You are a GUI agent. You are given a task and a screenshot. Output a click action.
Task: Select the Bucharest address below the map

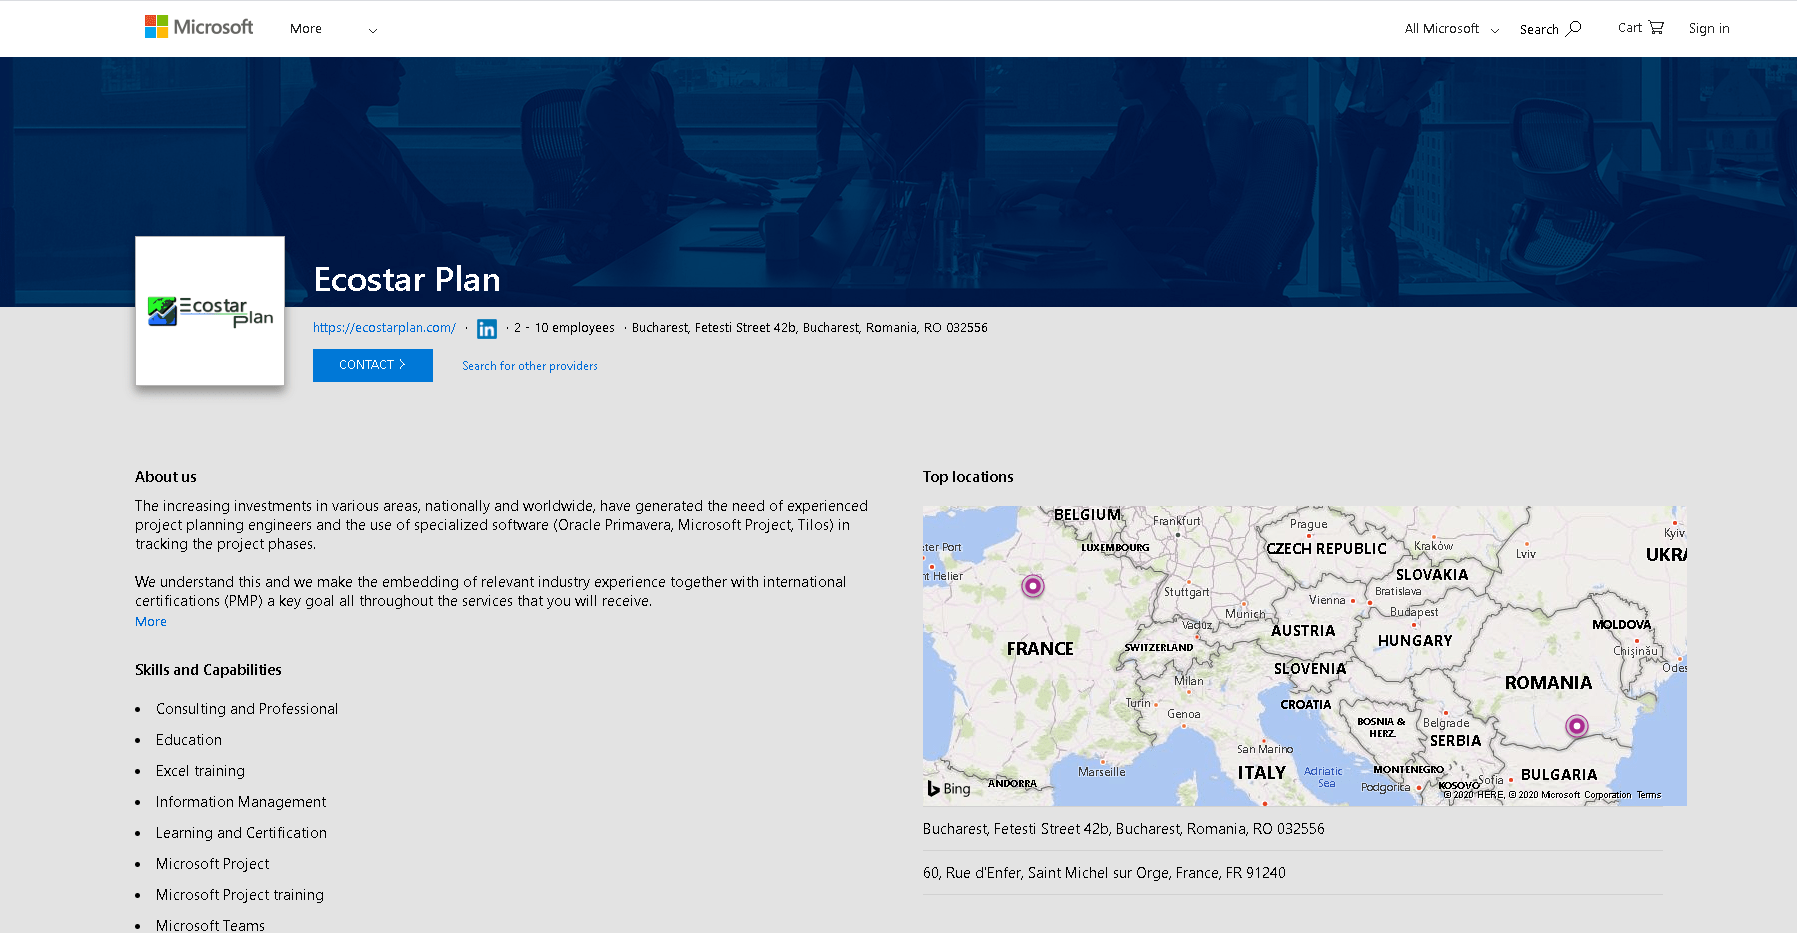1124,829
